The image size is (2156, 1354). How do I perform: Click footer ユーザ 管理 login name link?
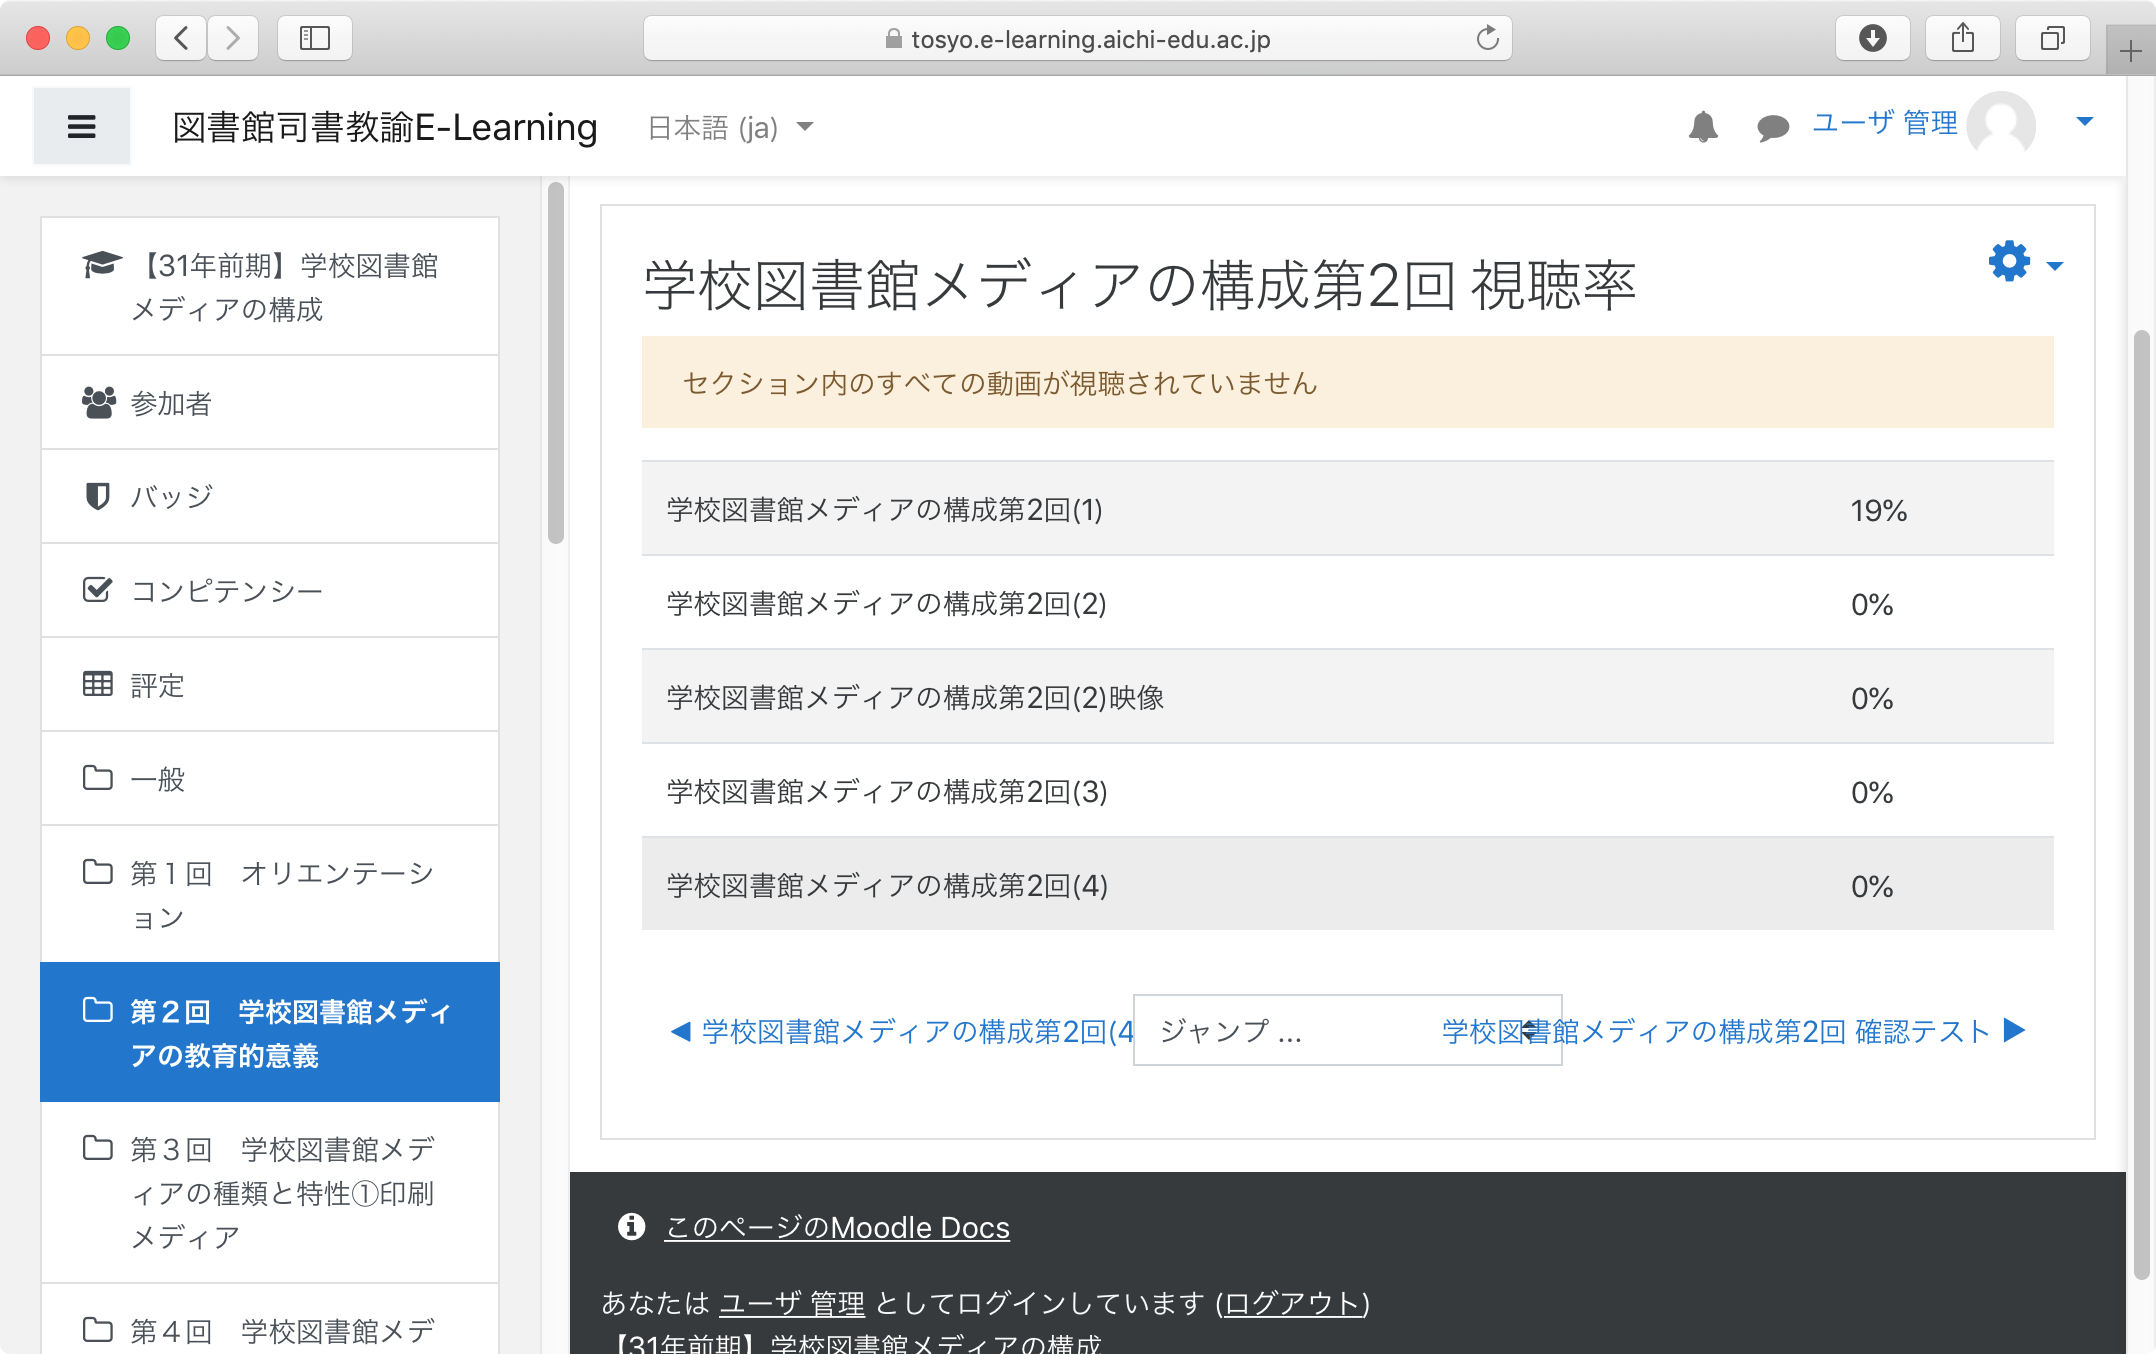[792, 1303]
